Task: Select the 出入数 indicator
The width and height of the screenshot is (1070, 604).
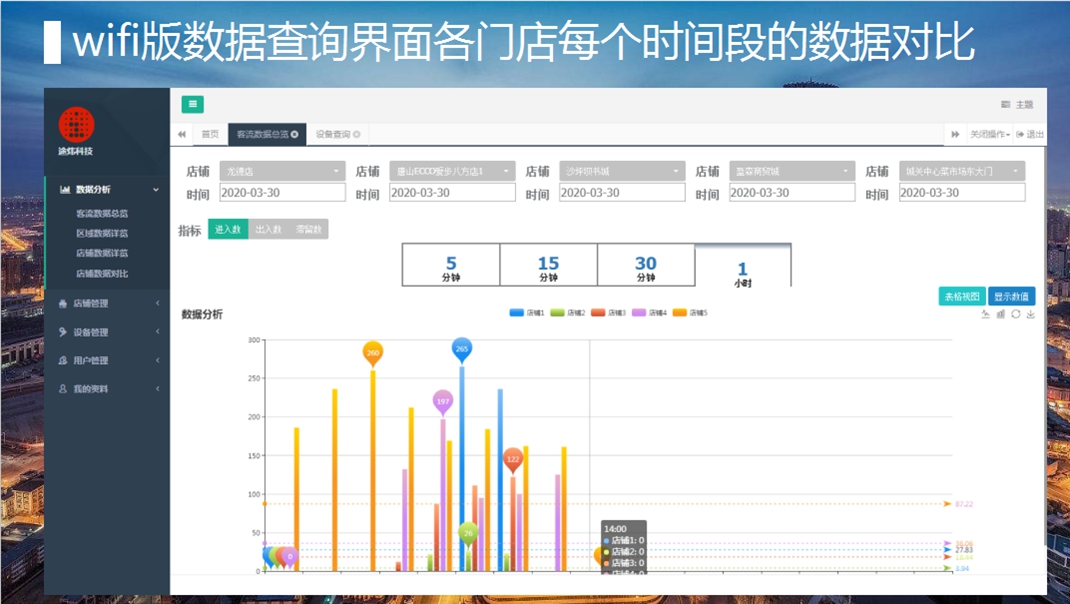Action: pos(268,229)
